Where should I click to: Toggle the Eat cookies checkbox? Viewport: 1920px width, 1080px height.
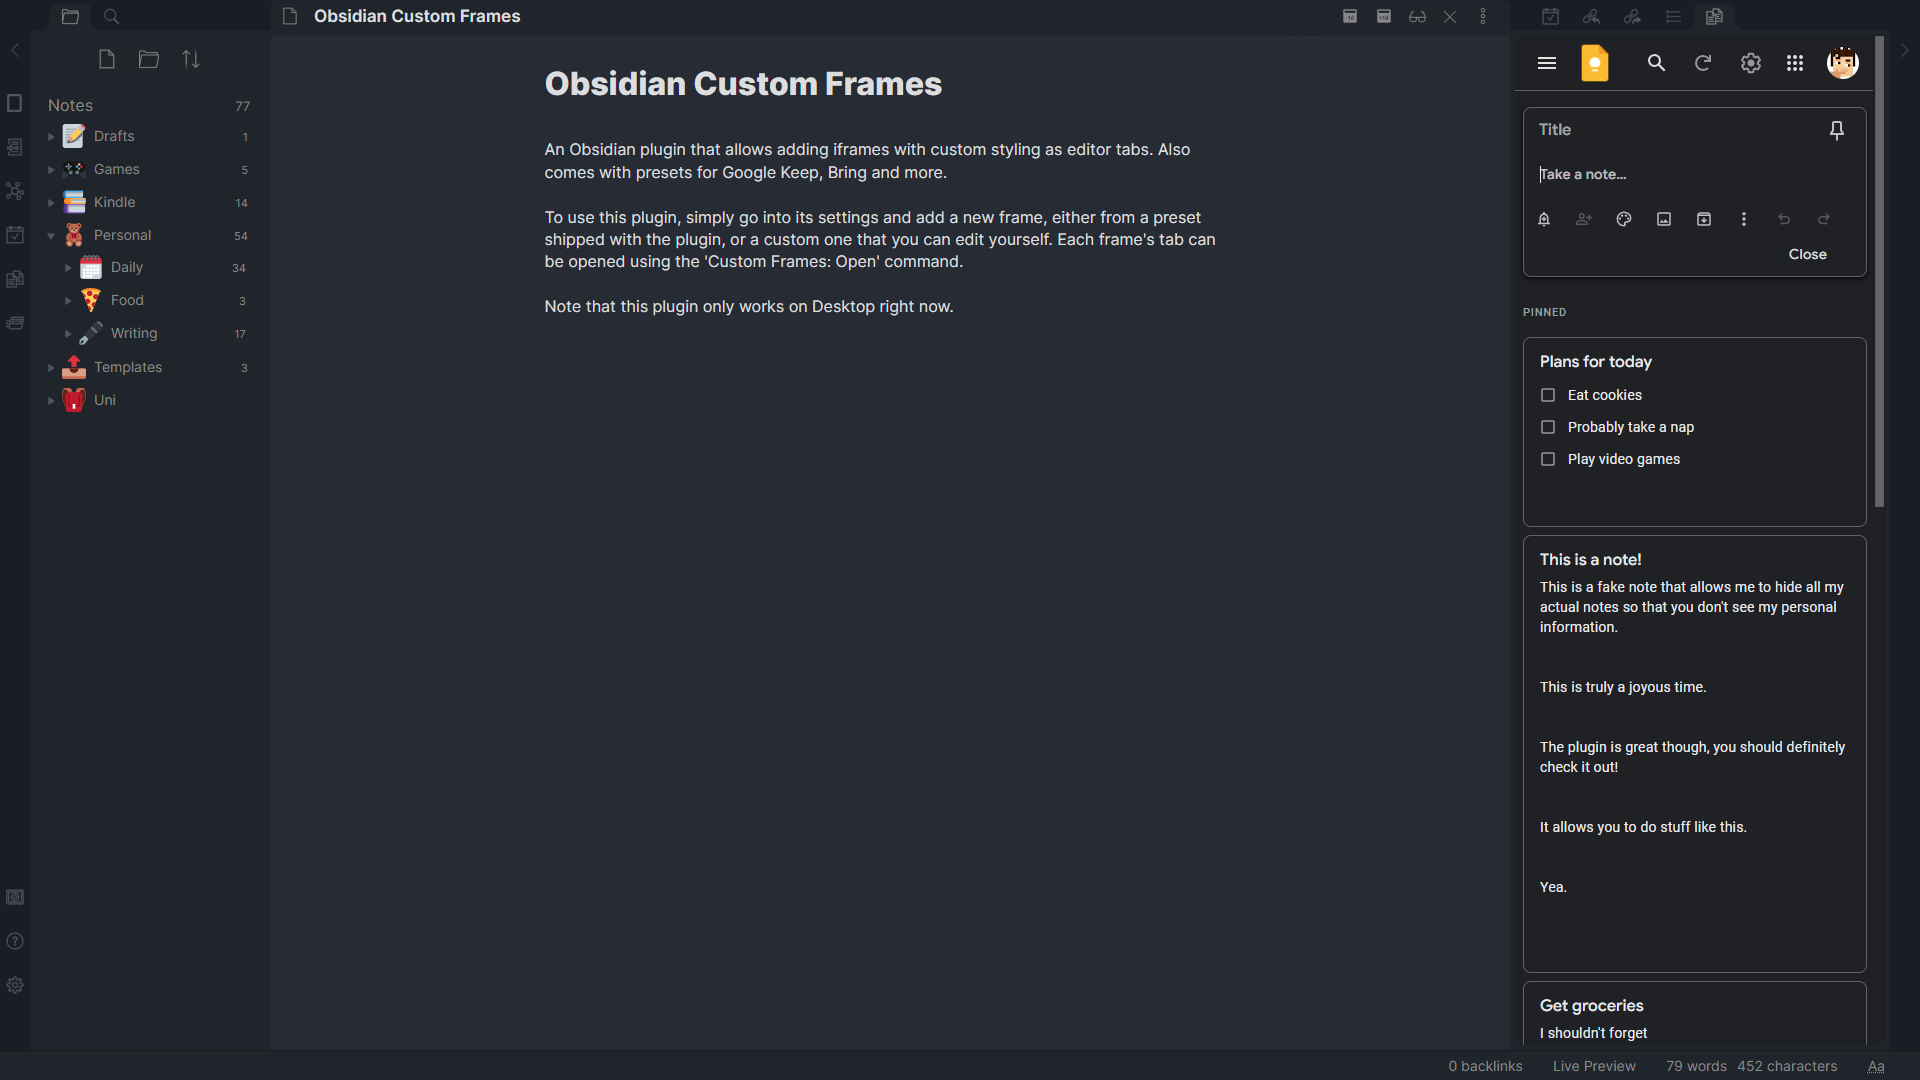tap(1548, 394)
